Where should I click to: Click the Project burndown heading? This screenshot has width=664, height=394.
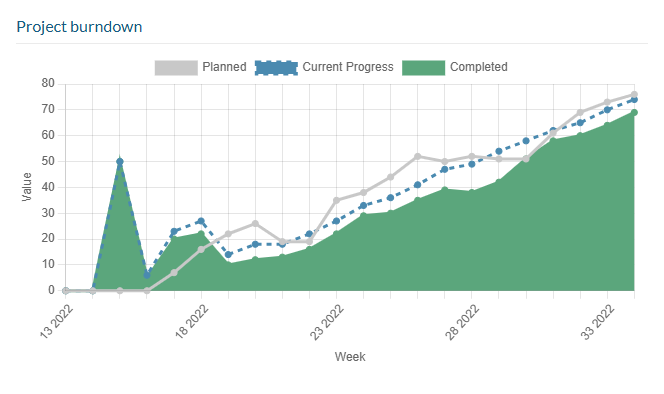pyautogui.click(x=79, y=27)
